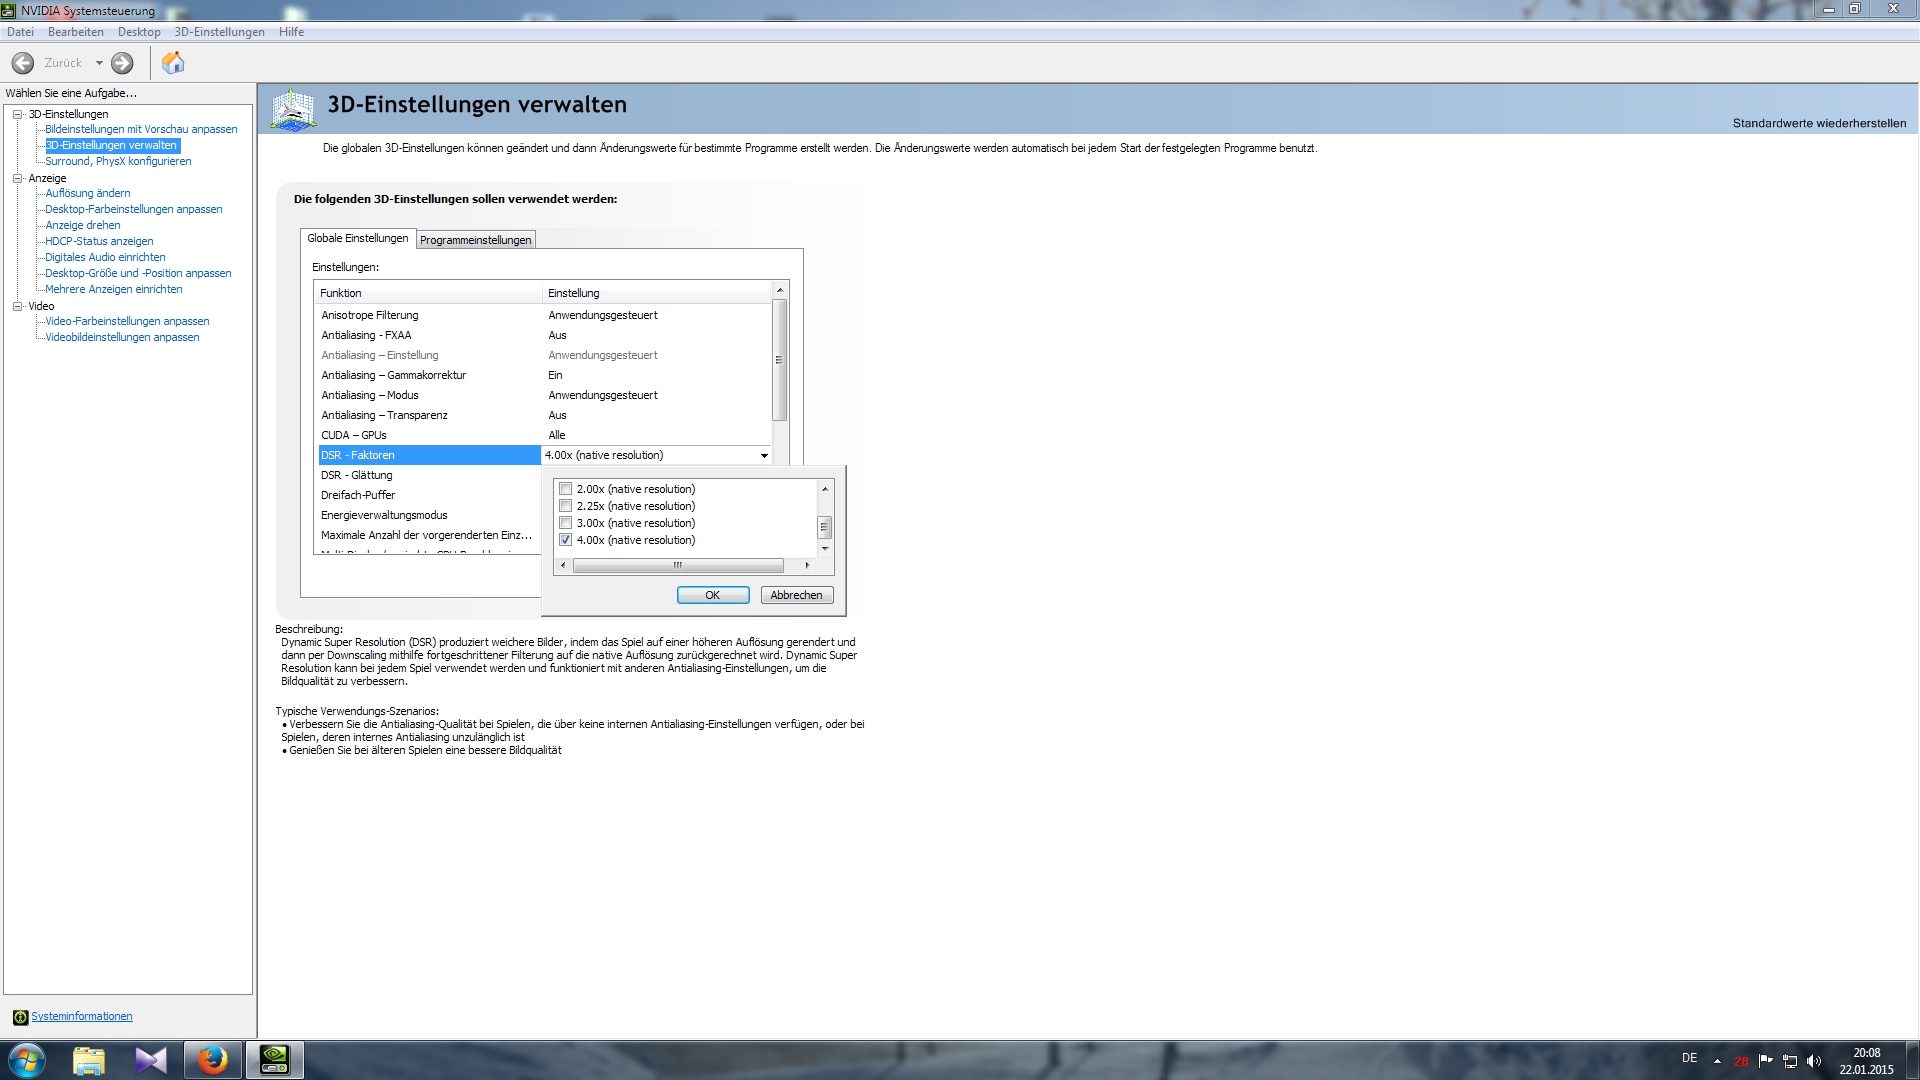The width and height of the screenshot is (1920, 1080).
Task: Open the DSR - Faktoren dropdown arrow
Action: point(764,456)
